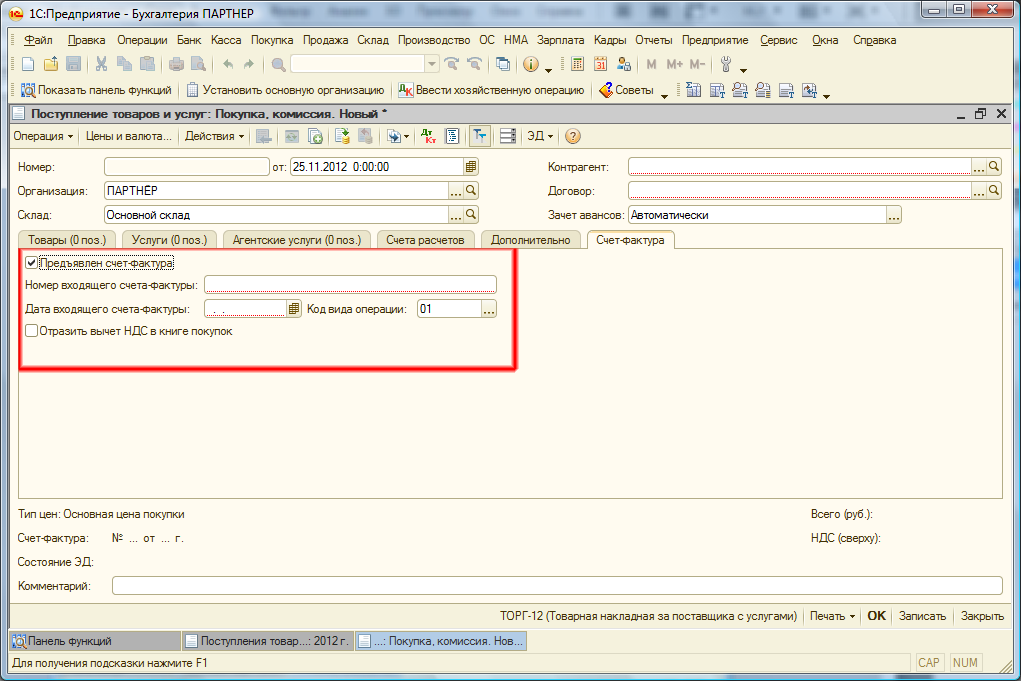Click magnifier icon next to Контрагент field

[994, 167]
